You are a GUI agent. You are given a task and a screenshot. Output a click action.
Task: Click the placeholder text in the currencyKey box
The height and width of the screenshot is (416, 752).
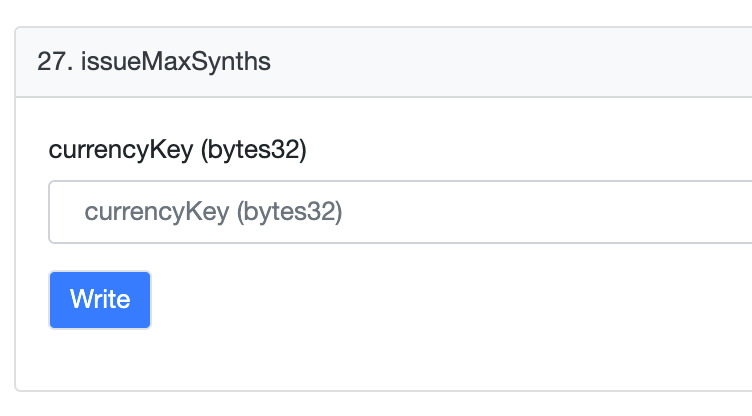click(x=213, y=212)
